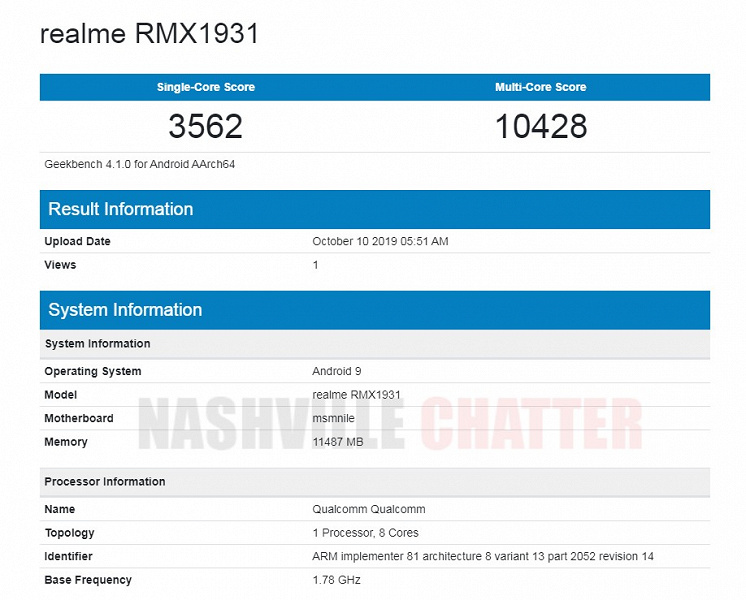Image resolution: width=746 pixels, height=600 pixels.
Task: Select the processor 'Name' label
Action: (x=59, y=509)
